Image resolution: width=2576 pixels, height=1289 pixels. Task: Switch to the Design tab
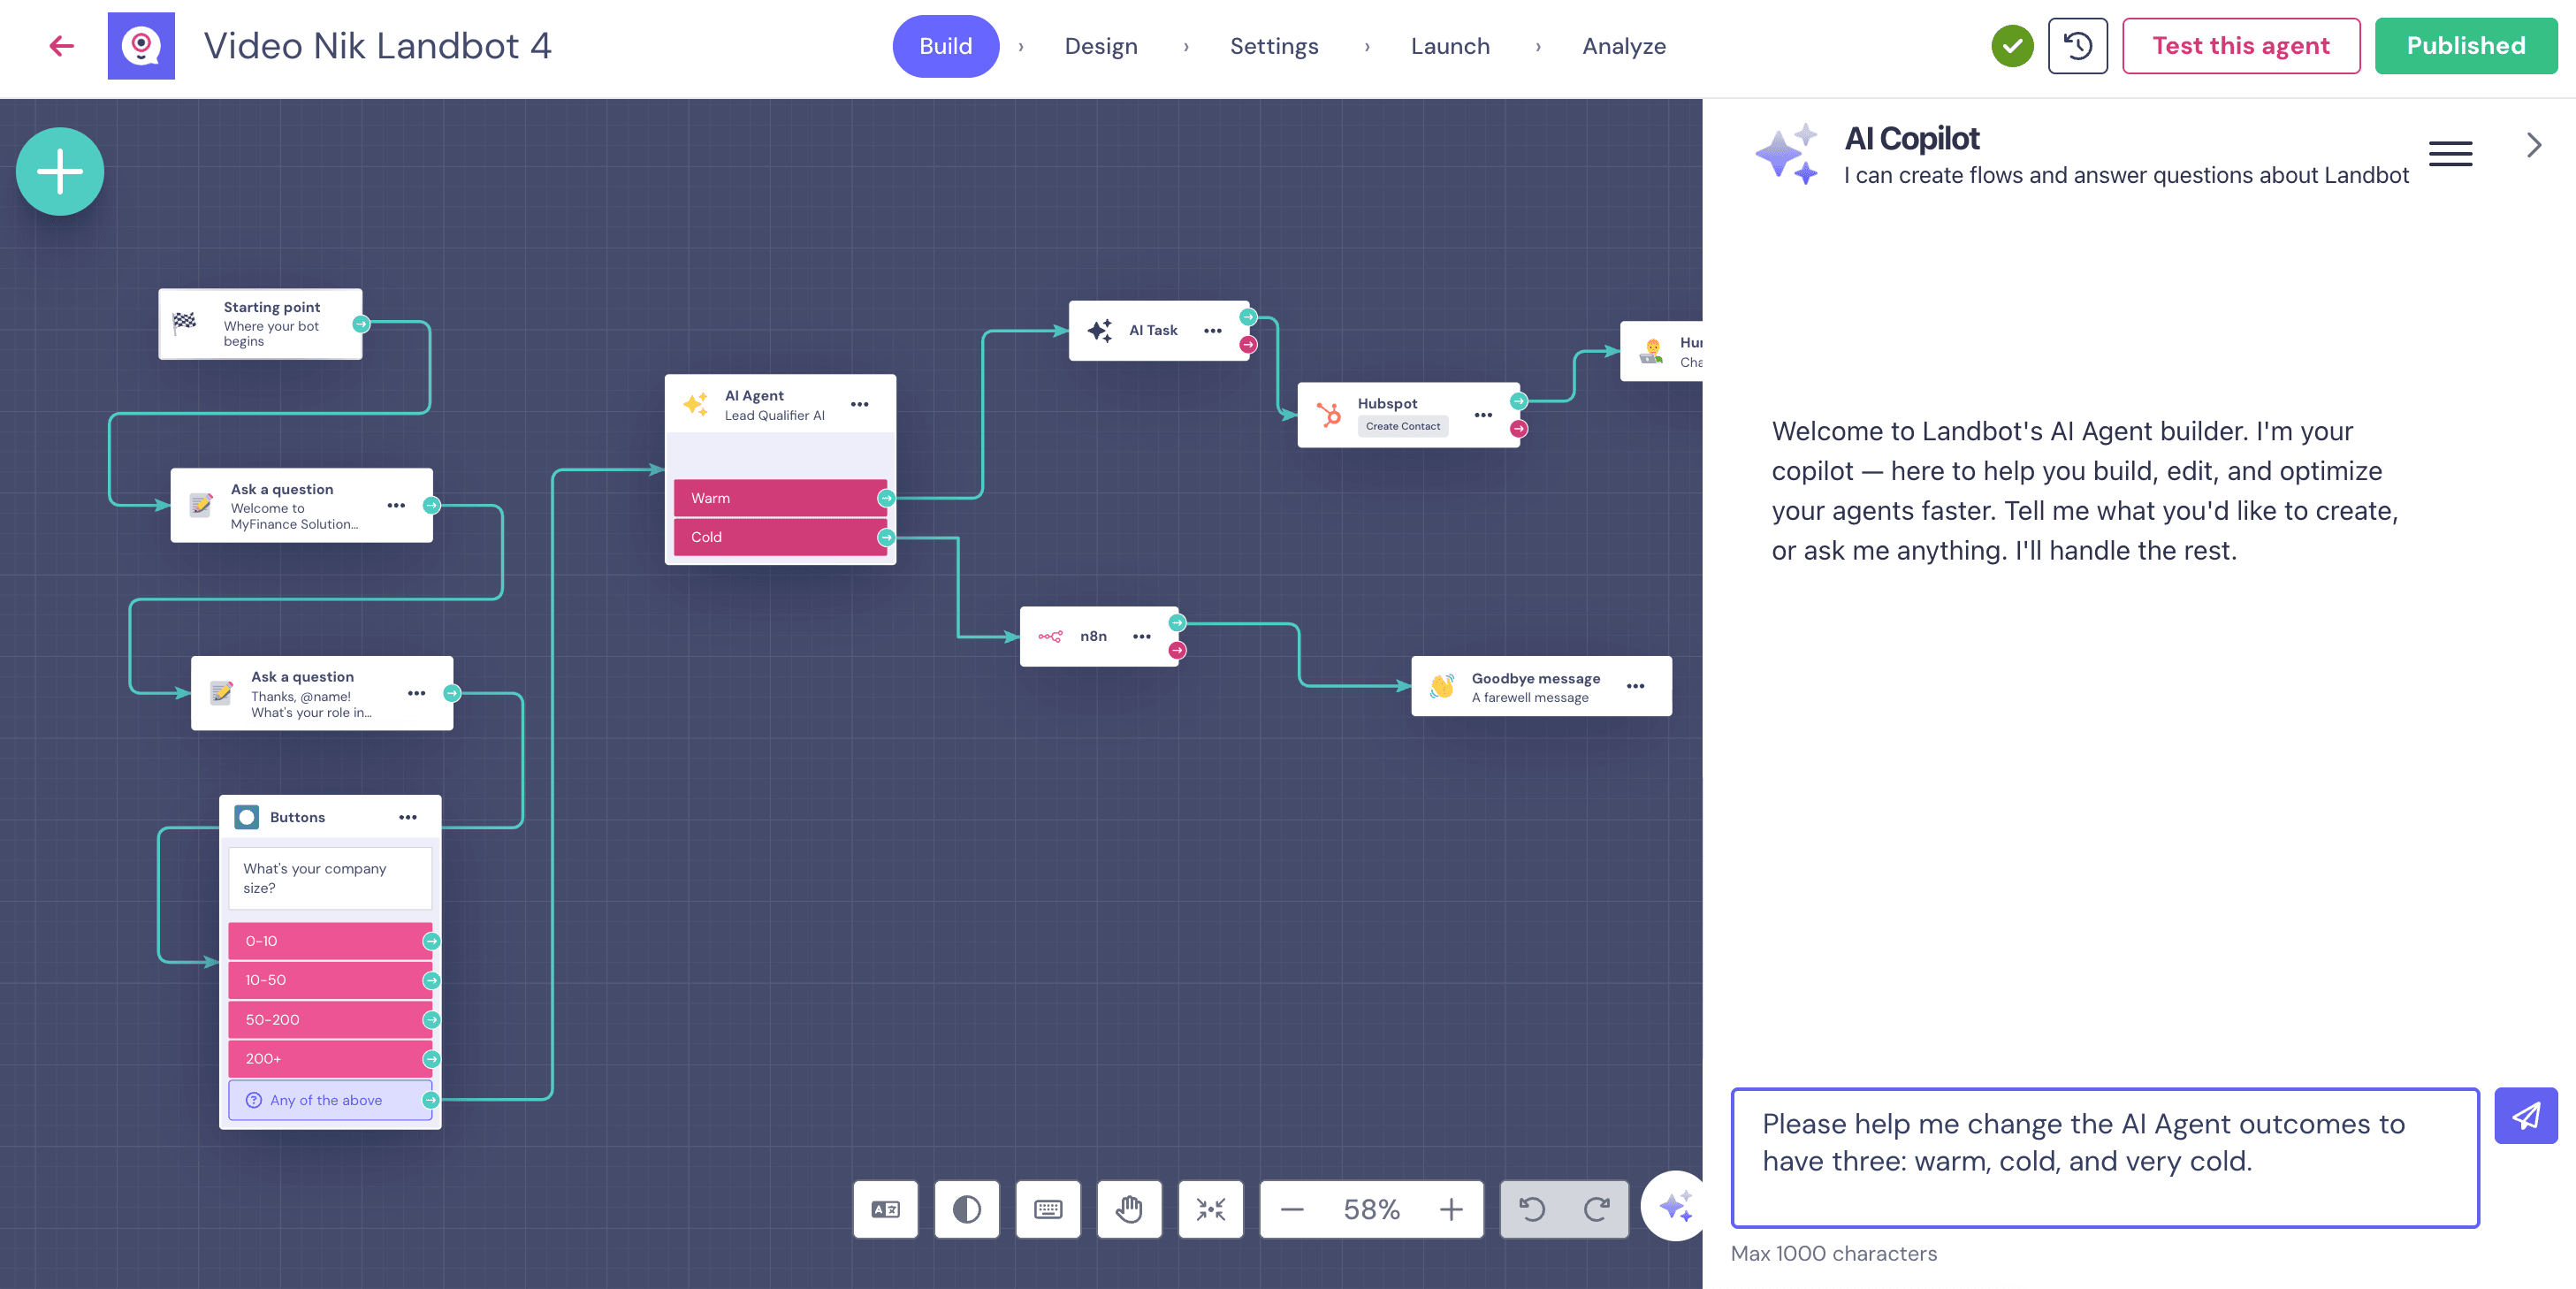pyautogui.click(x=1101, y=46)
